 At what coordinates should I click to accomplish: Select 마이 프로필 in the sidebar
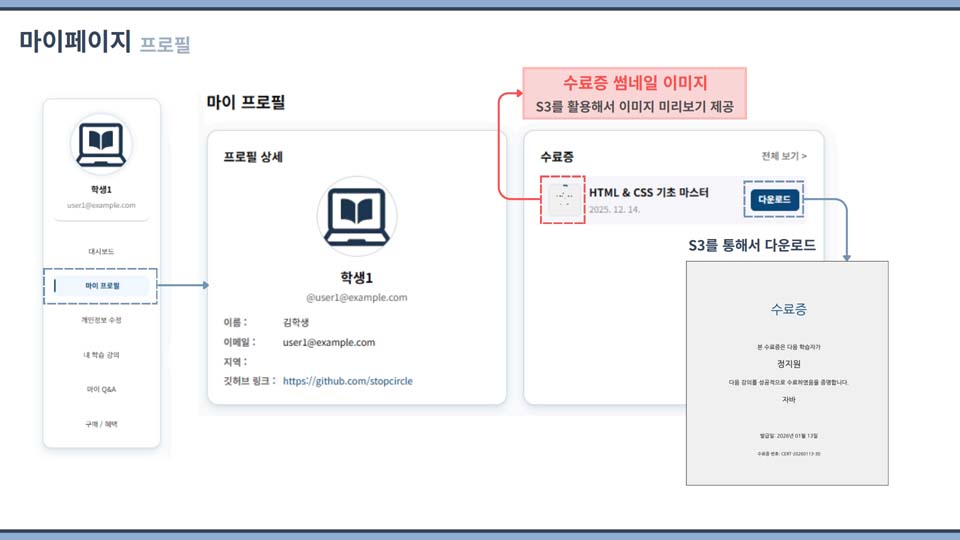point(101,286)
